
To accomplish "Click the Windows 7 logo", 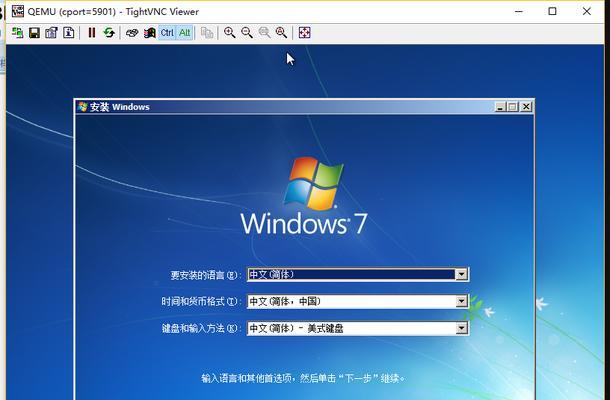I will point(304,196).
